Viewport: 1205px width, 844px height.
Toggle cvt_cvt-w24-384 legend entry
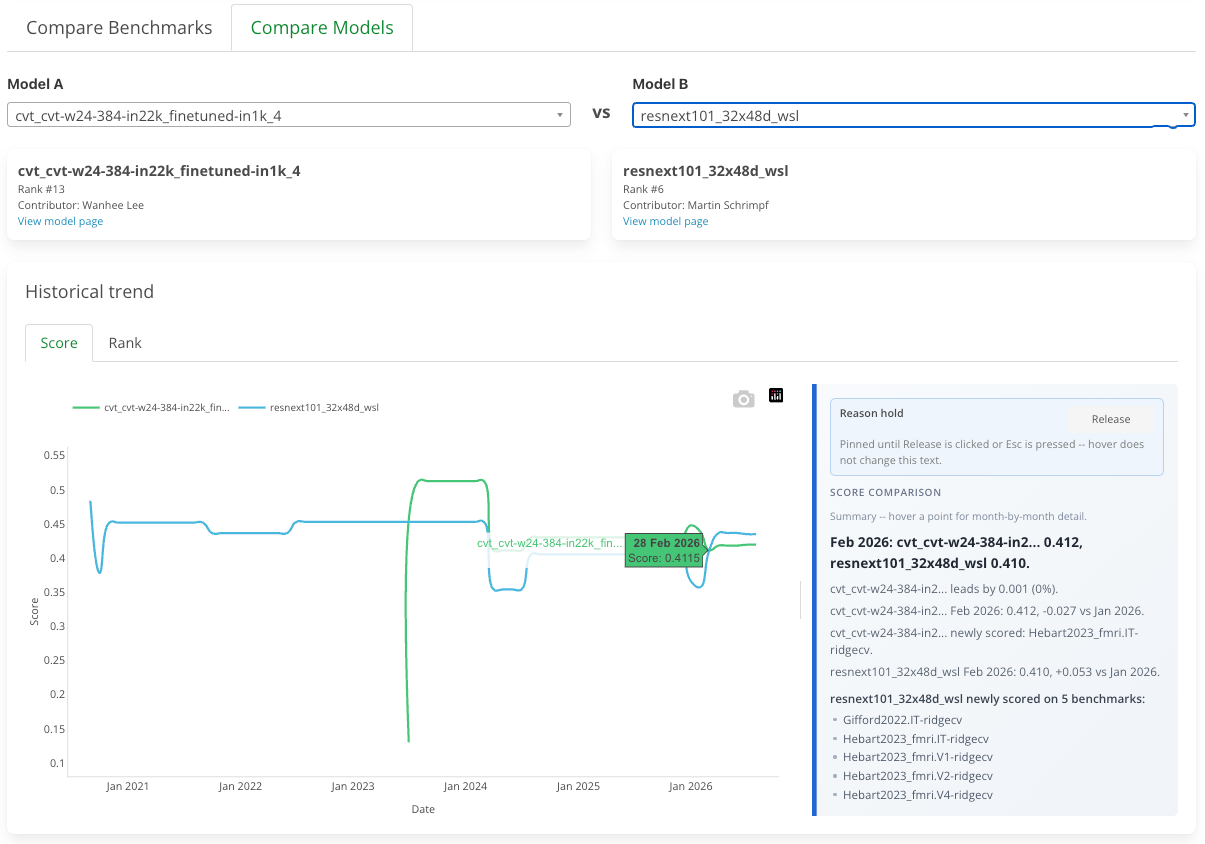151,407
